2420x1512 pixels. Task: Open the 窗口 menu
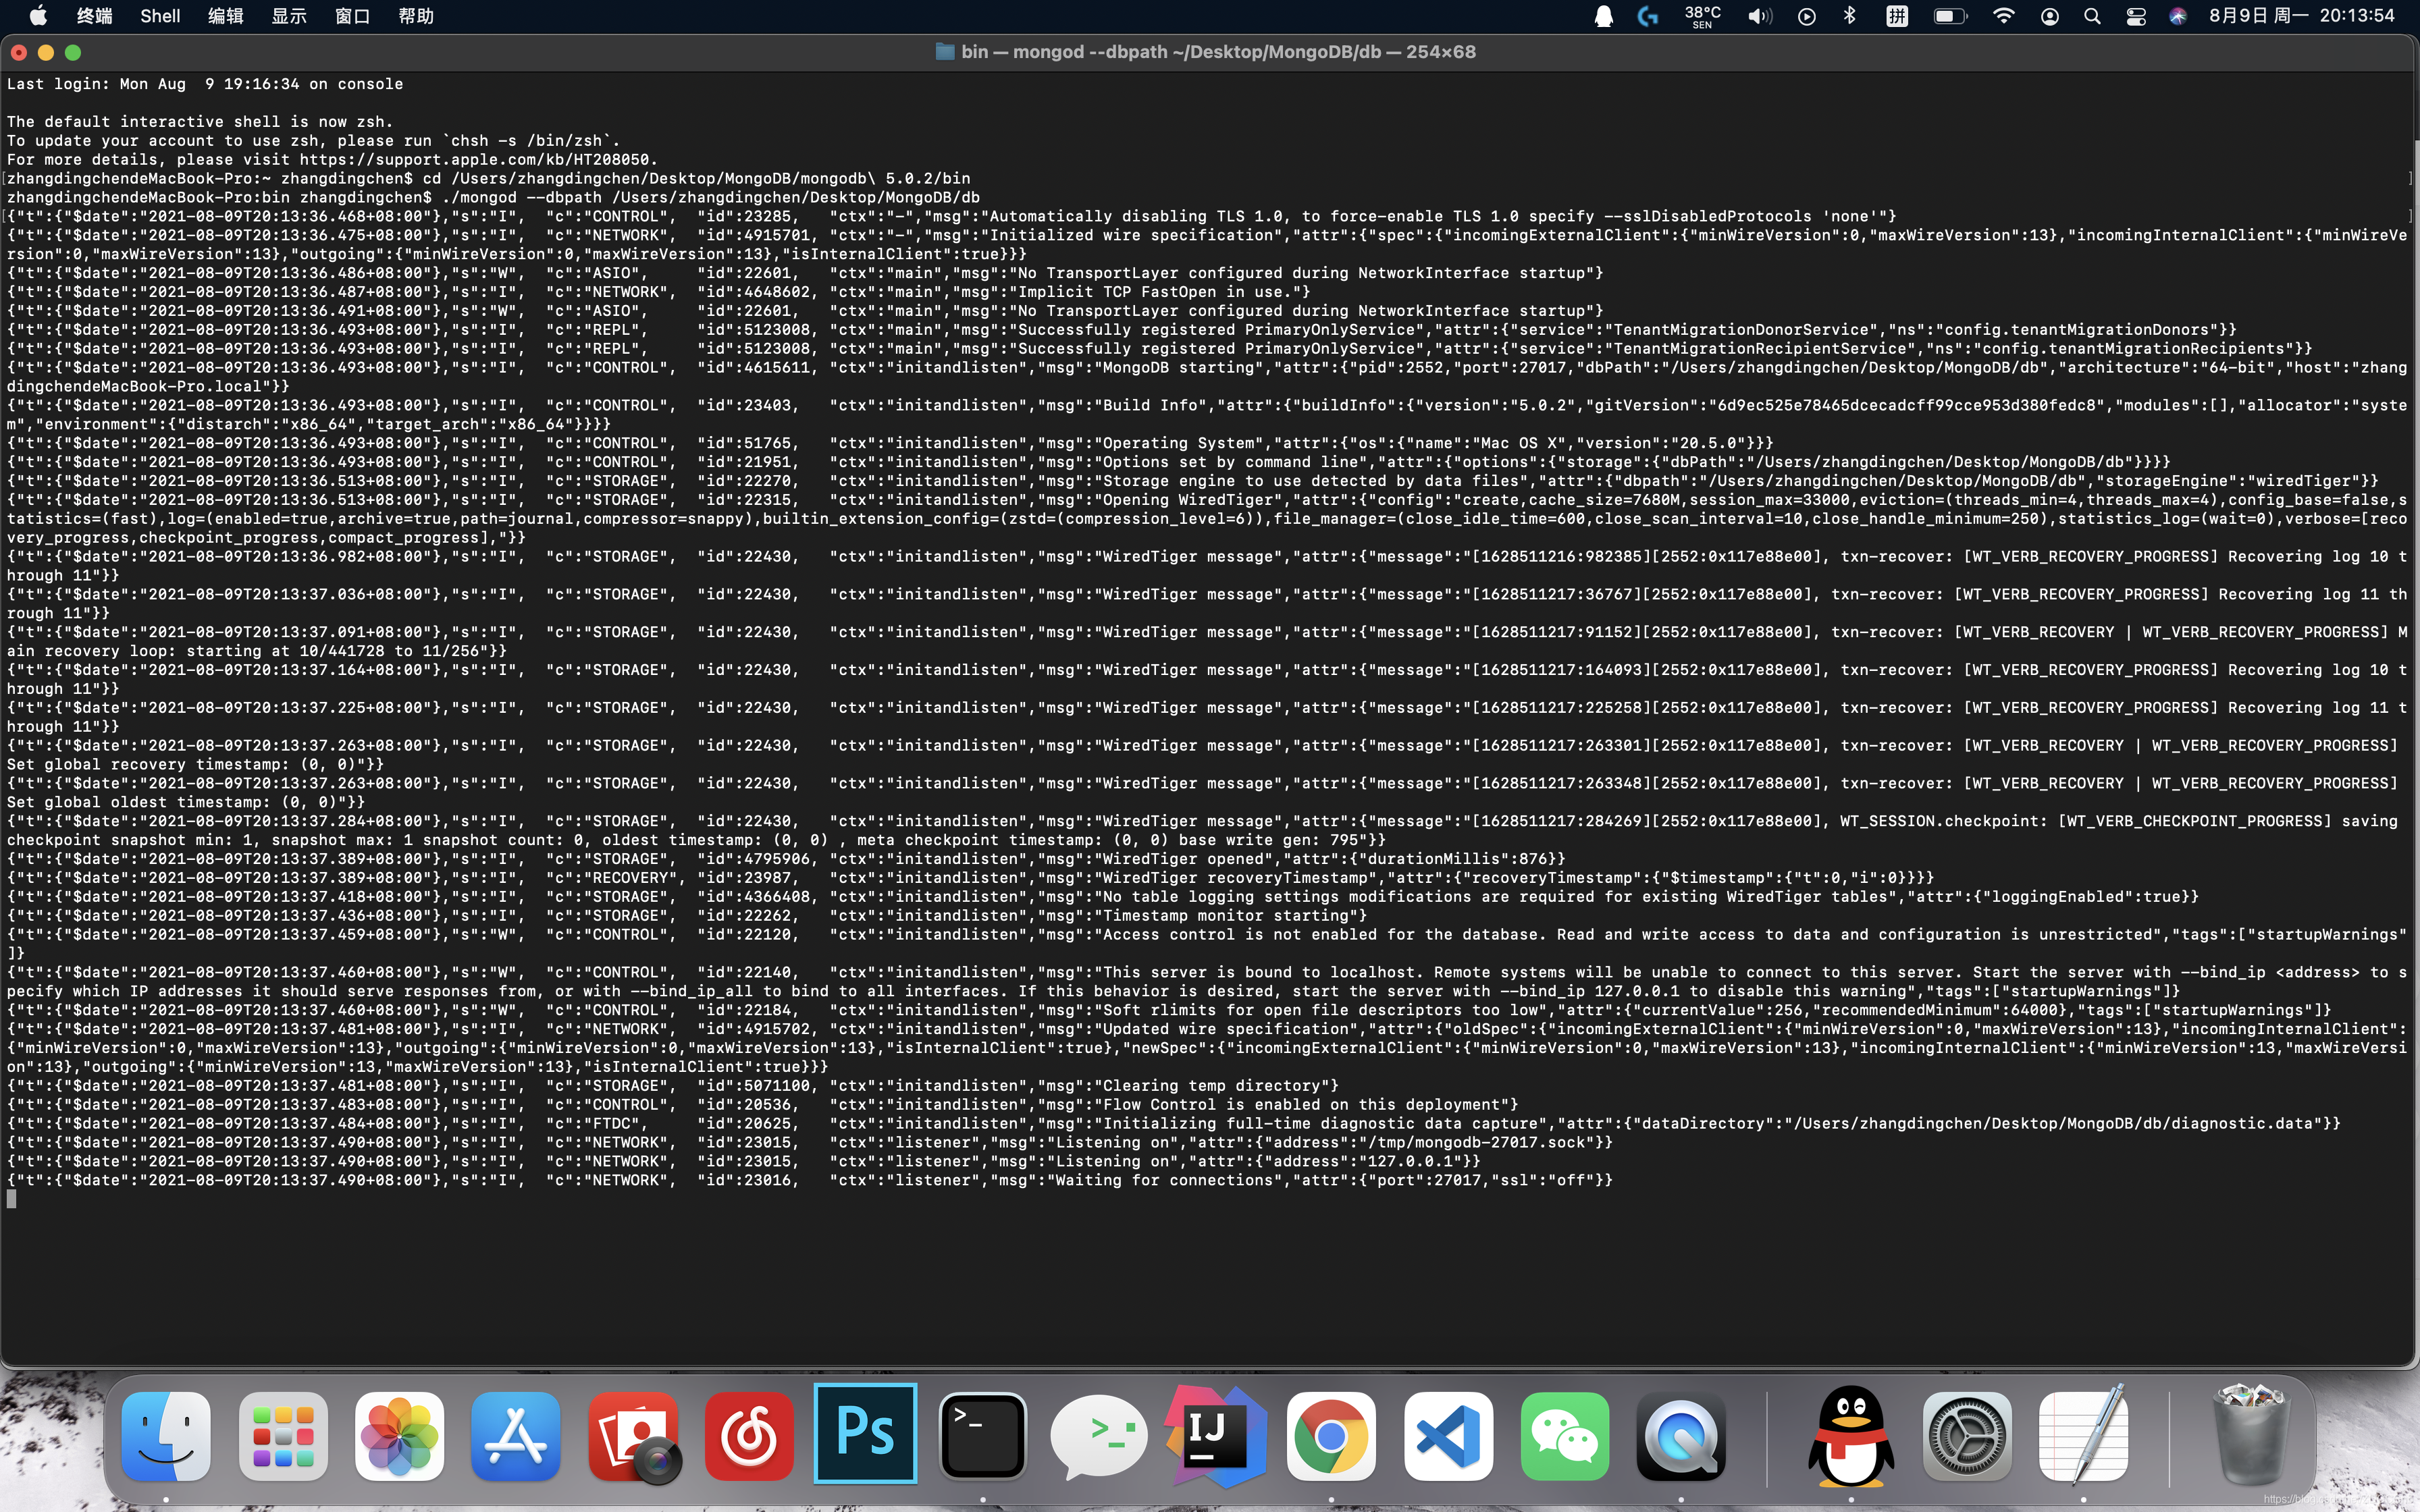(x=352, y=16)
